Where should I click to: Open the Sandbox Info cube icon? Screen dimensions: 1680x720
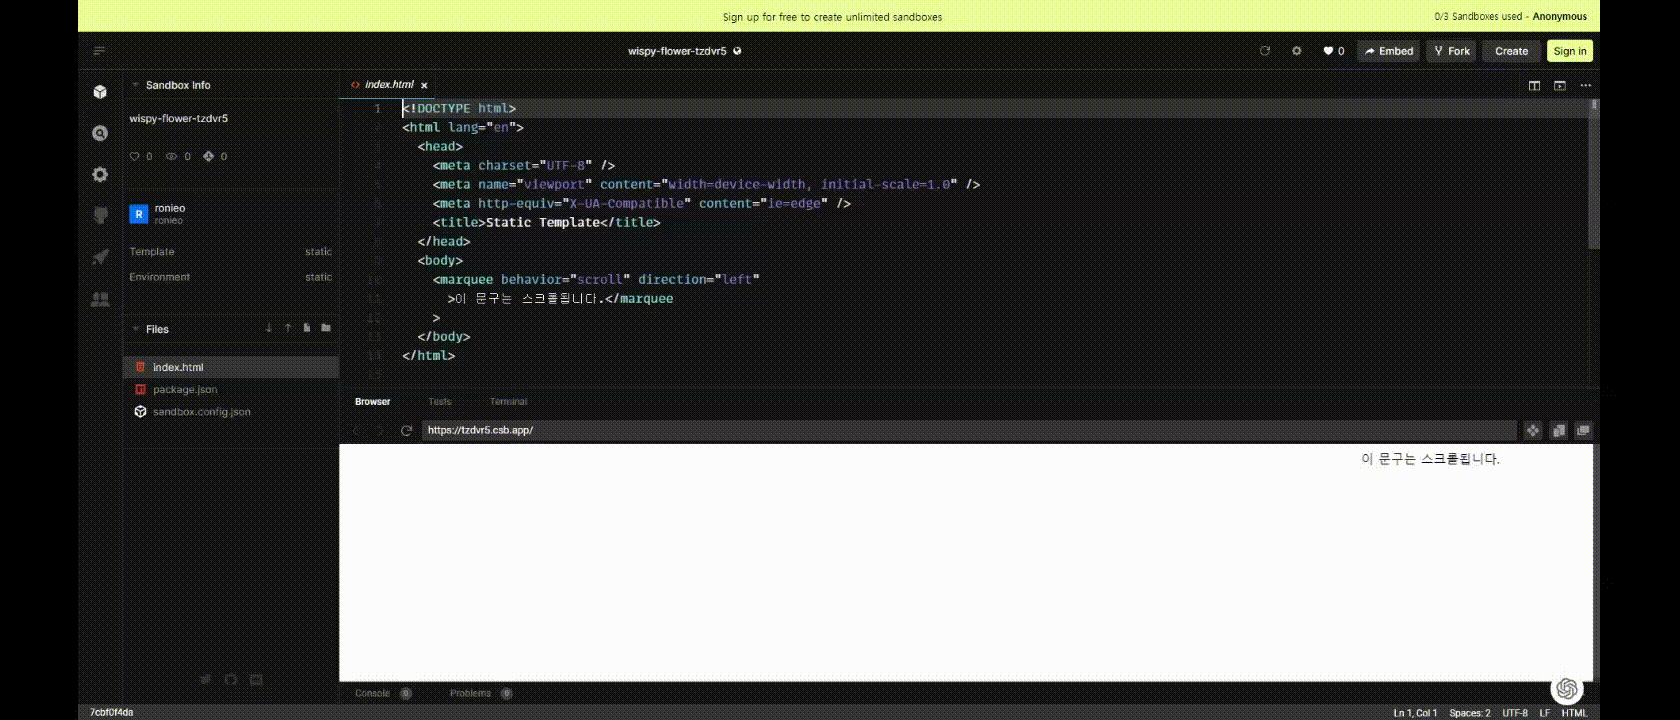(100, 92)
